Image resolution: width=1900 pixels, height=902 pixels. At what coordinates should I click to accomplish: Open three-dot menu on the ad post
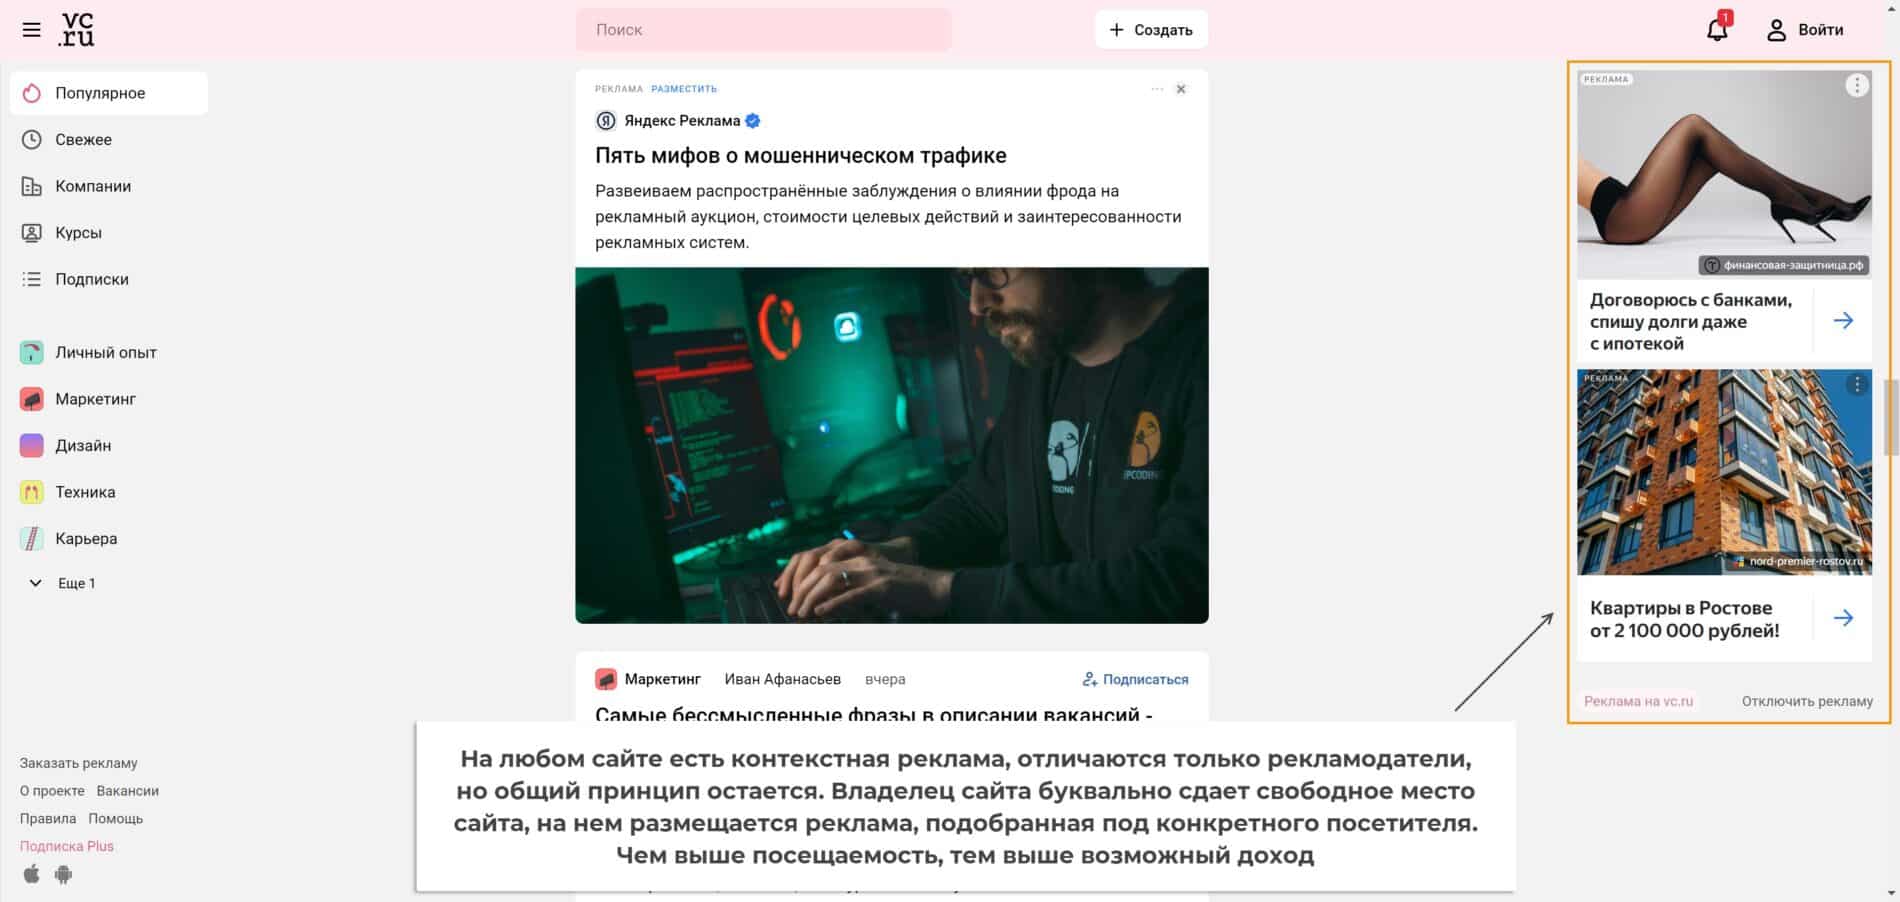tap(1157, 89)
